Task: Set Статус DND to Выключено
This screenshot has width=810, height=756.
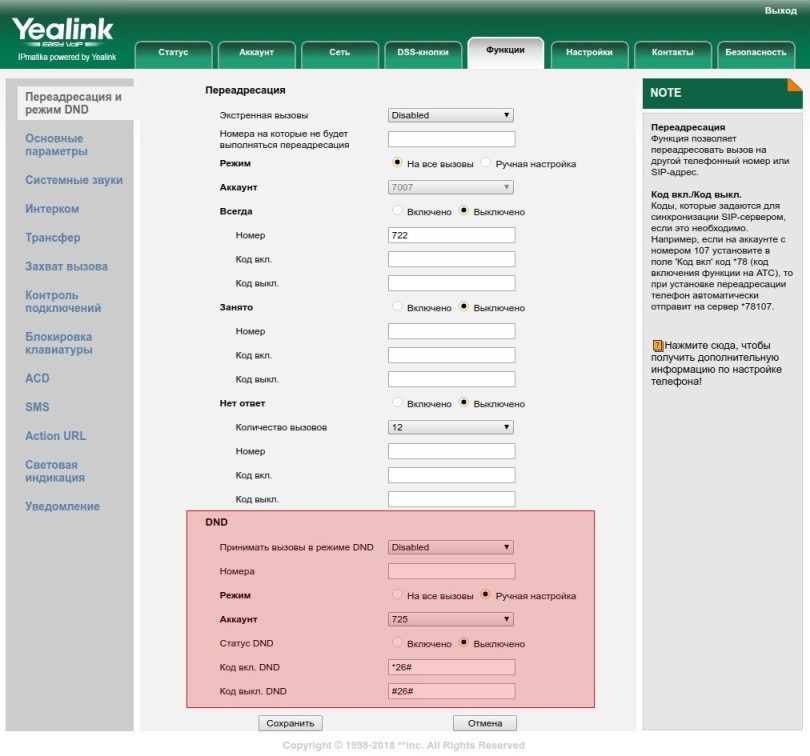Action: point(463,642)
